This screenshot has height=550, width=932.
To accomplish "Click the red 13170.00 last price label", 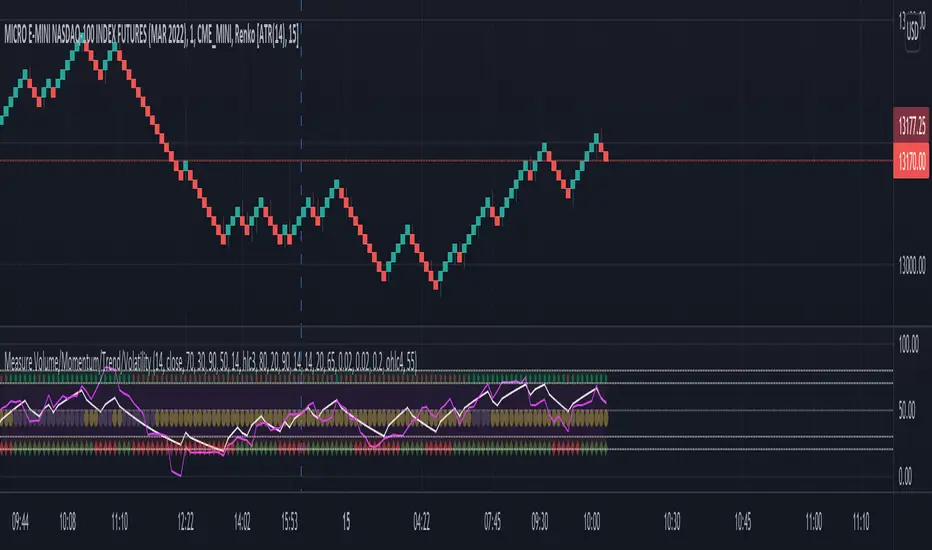I will (911, 161).
